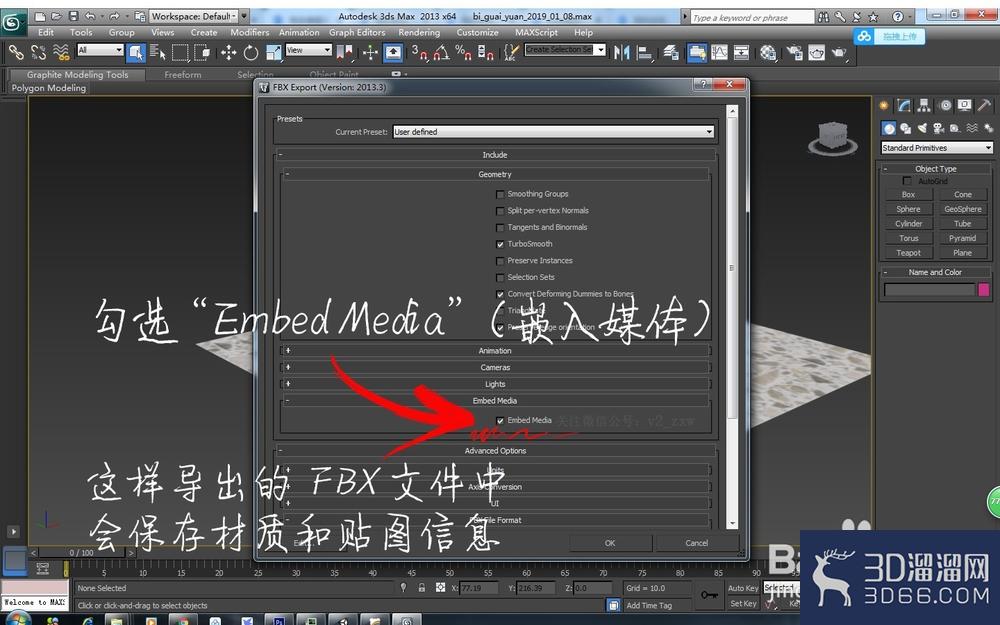Viewport: 1000px width, 625px height.
Task: Collapse the Include rollout
Action: (495, 155)
